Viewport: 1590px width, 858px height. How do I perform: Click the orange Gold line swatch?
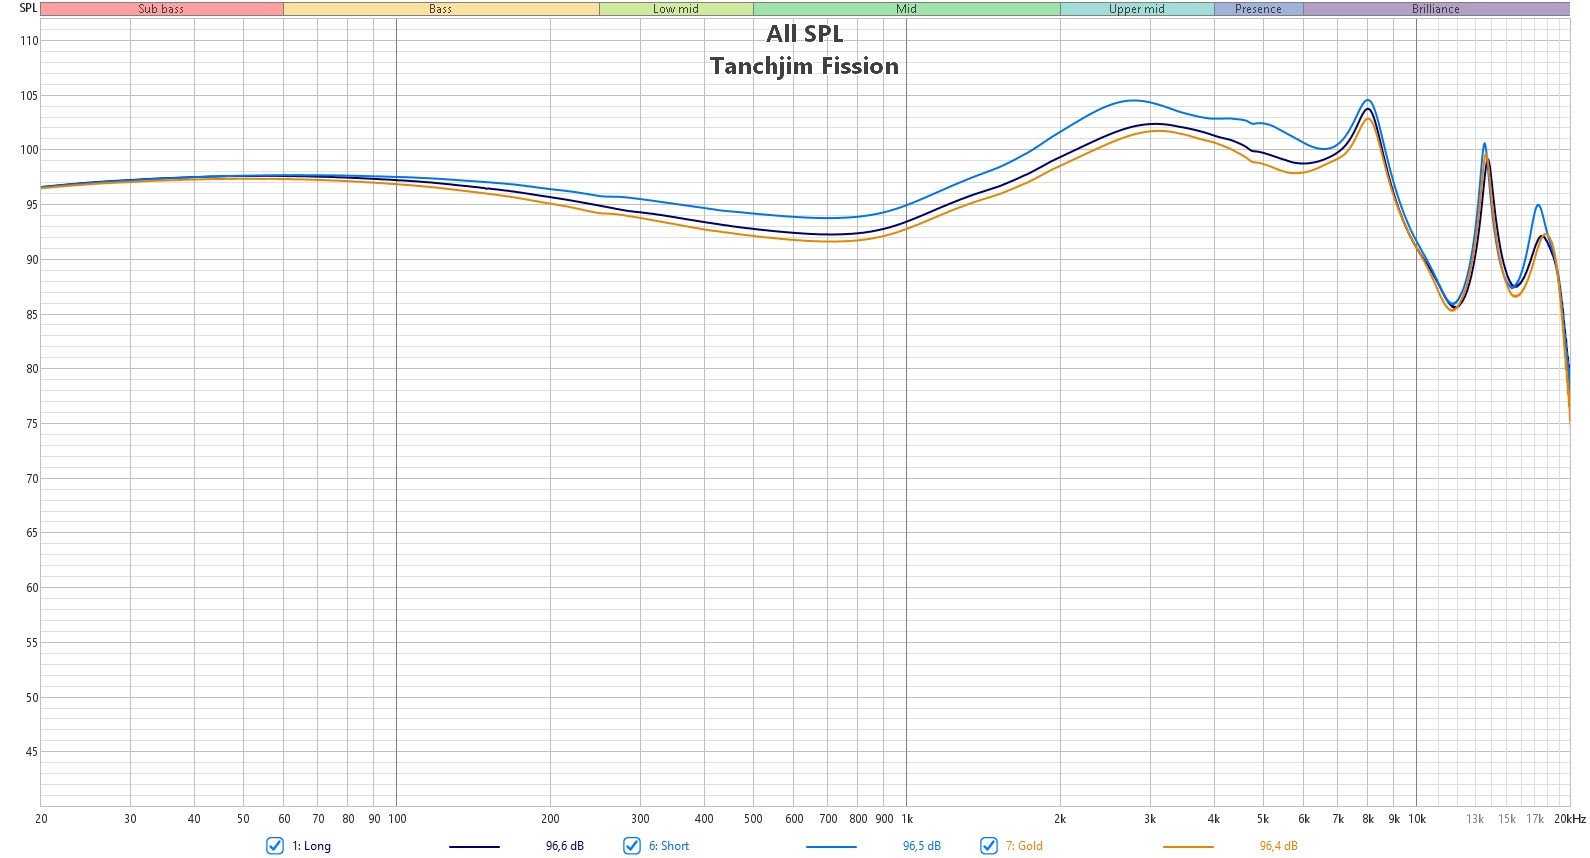tap(1188, 847)
